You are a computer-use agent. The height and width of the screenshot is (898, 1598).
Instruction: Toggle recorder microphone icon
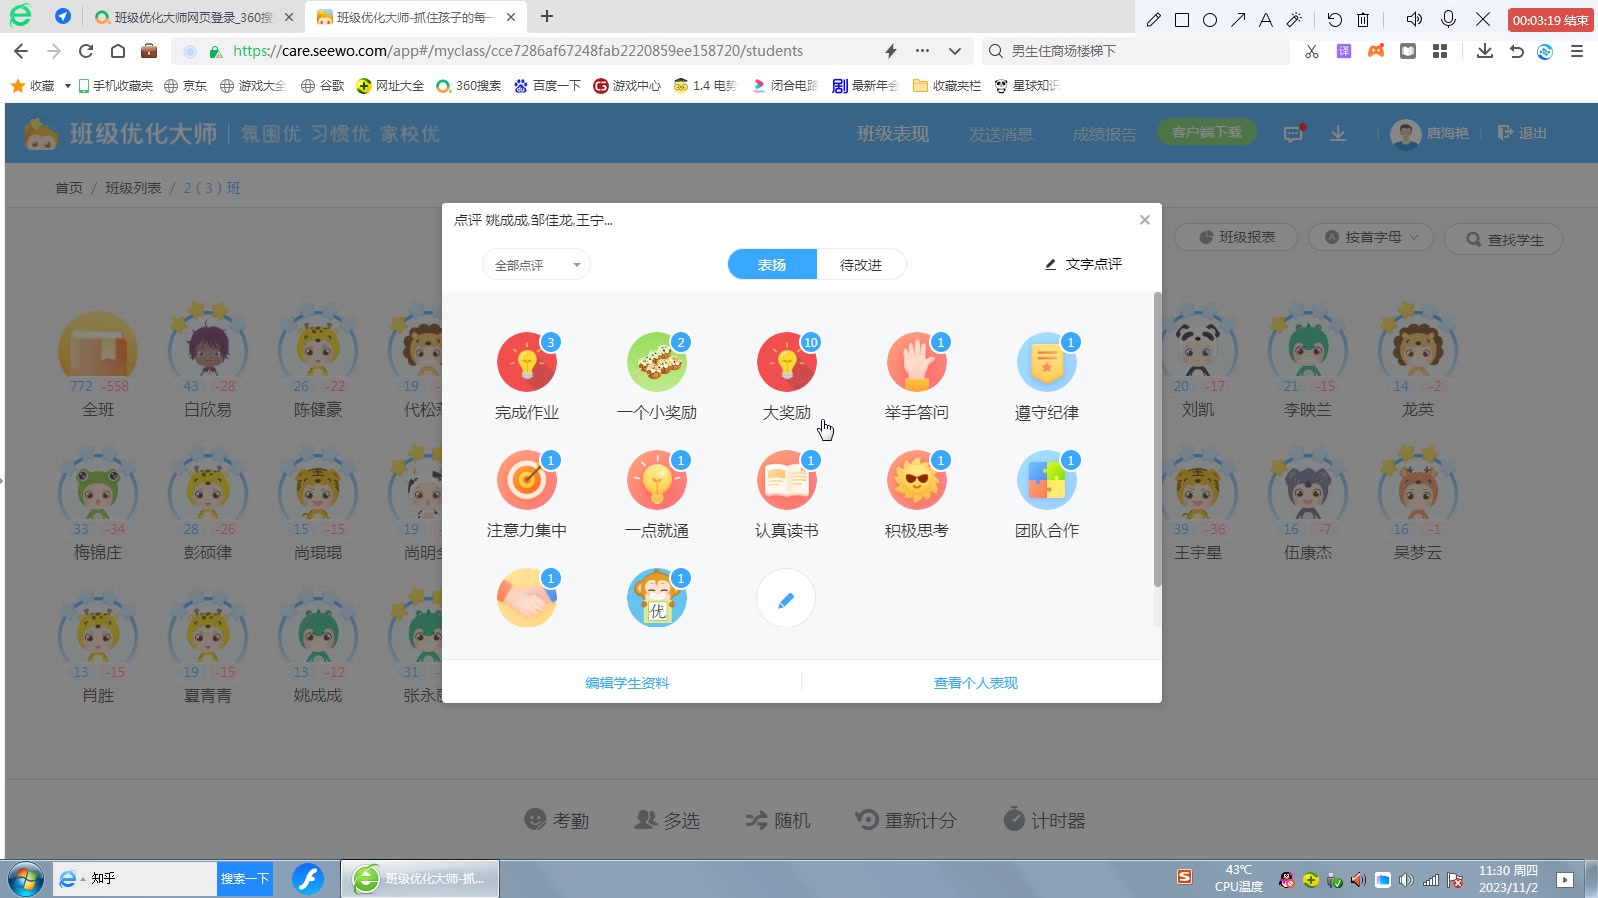[1448, 19]
